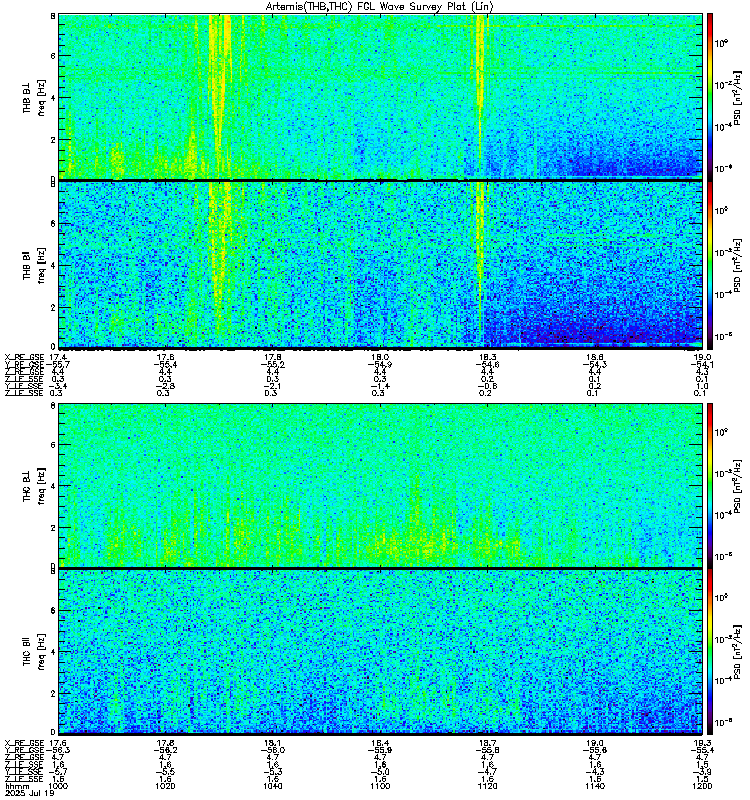750x800 pixels.
Task: Click the THC B⊥ panel color bar
Action: [710, 485]
